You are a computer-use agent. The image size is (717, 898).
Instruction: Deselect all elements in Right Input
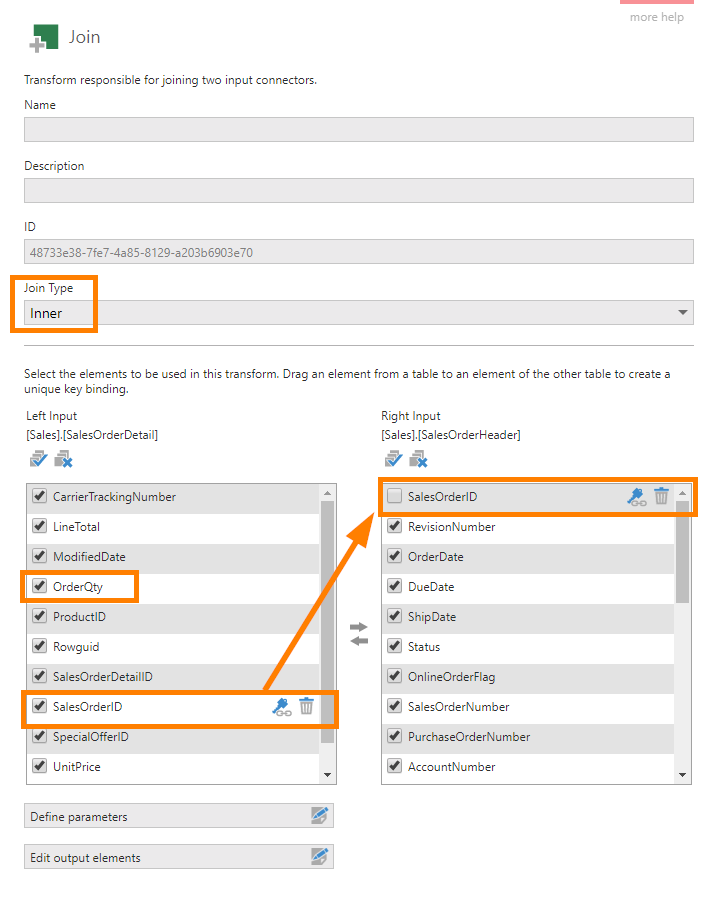click(419, 459)
